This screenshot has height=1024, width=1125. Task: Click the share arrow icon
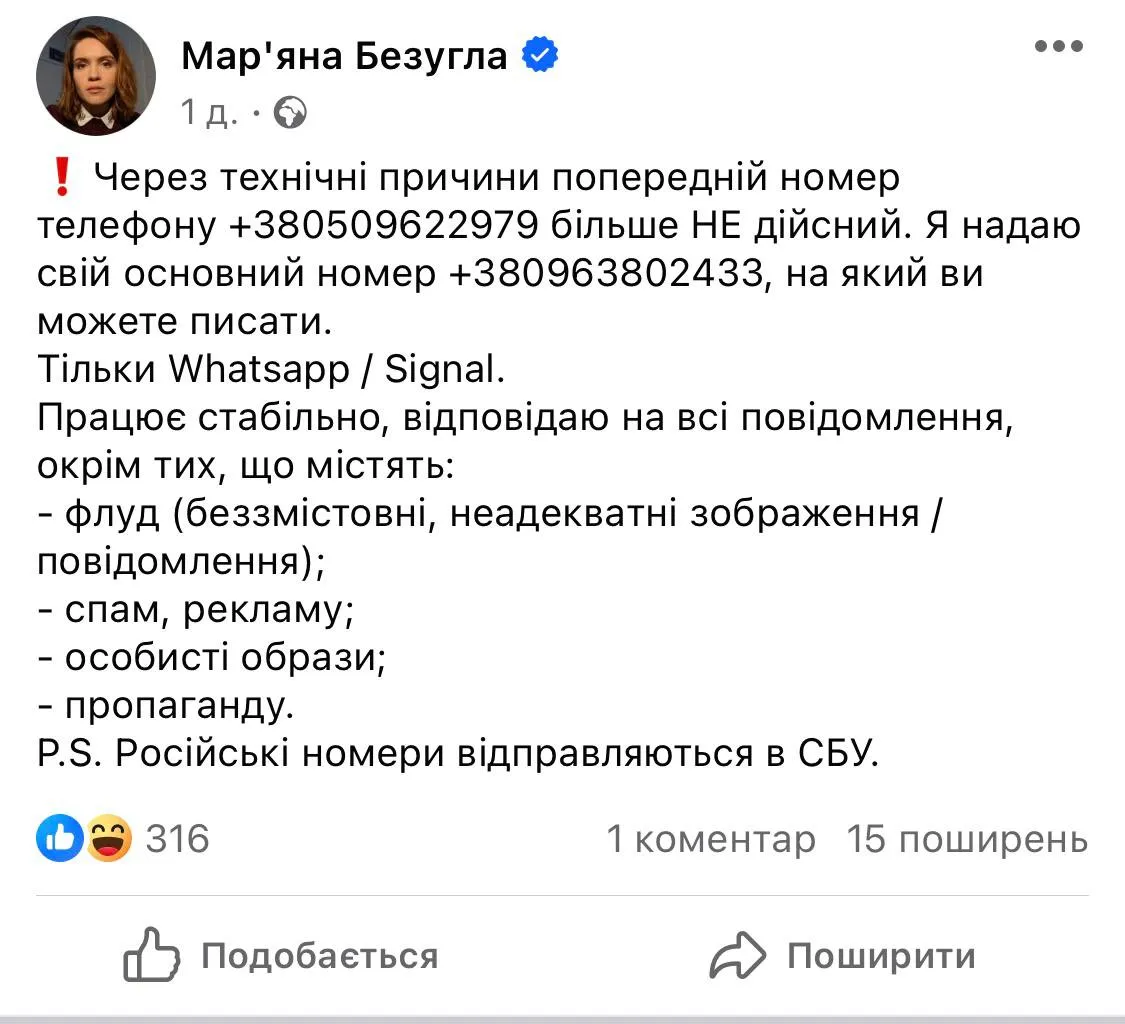(x=737, y=955)
